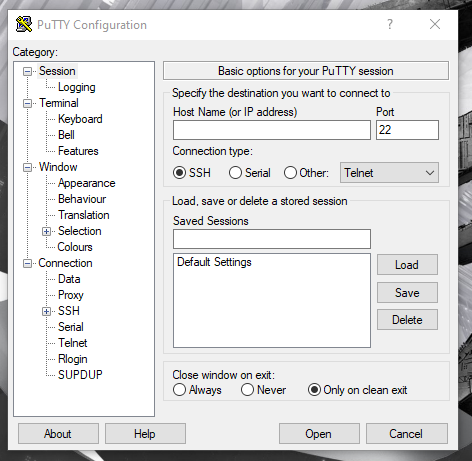Choose Never for close window on exit
Viewport: 472px width, 461px height.
247,390
